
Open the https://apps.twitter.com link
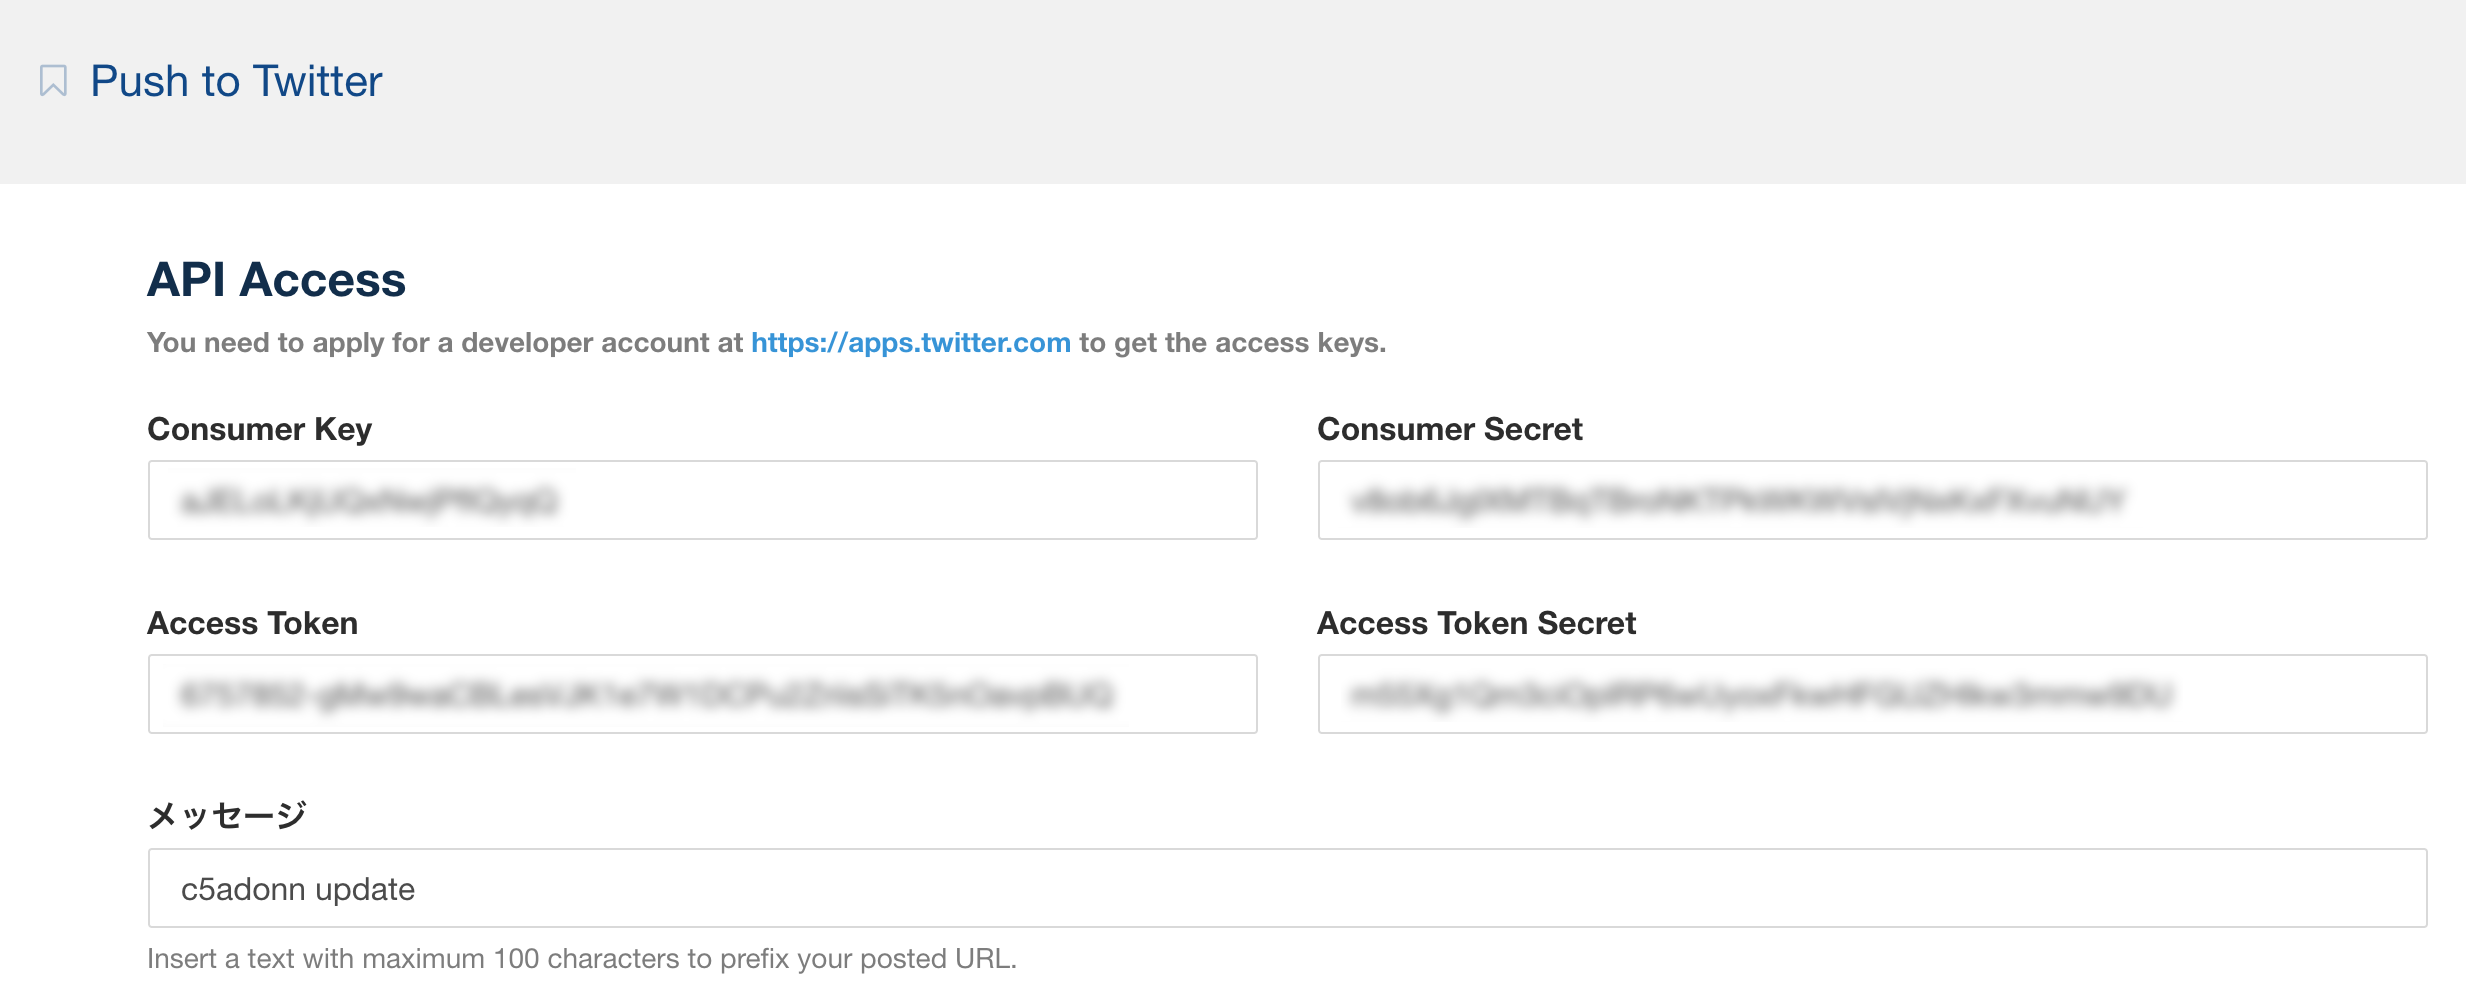coord(910,343)
